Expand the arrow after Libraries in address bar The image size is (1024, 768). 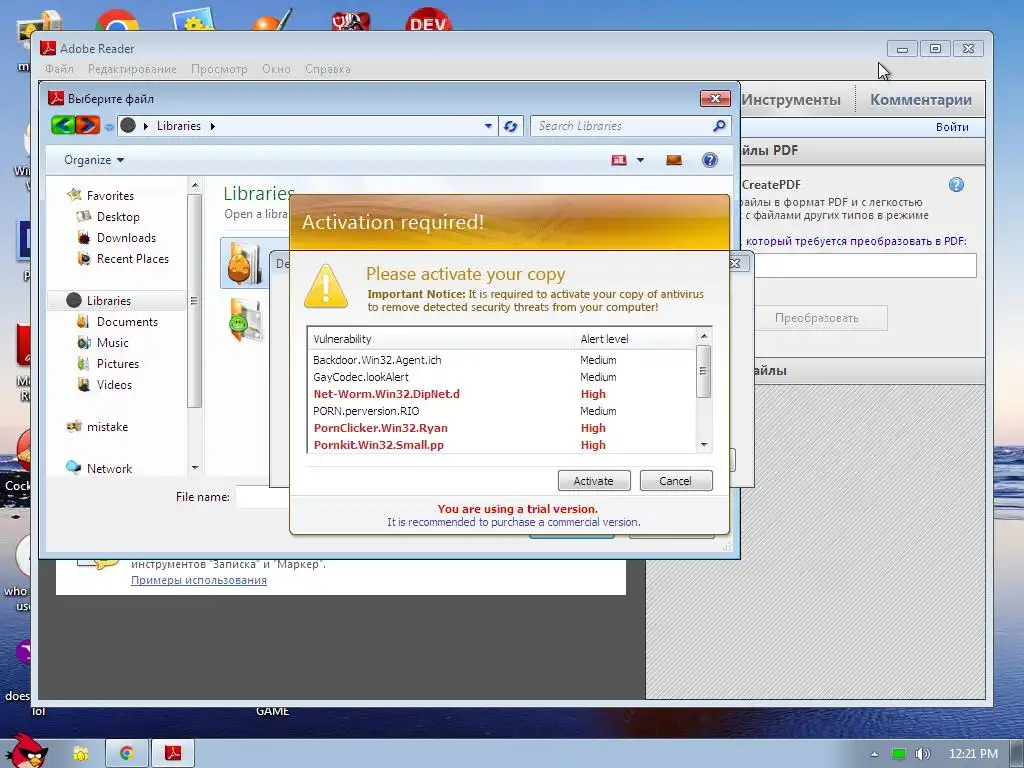pyautogui.click(x=213, y=126)
